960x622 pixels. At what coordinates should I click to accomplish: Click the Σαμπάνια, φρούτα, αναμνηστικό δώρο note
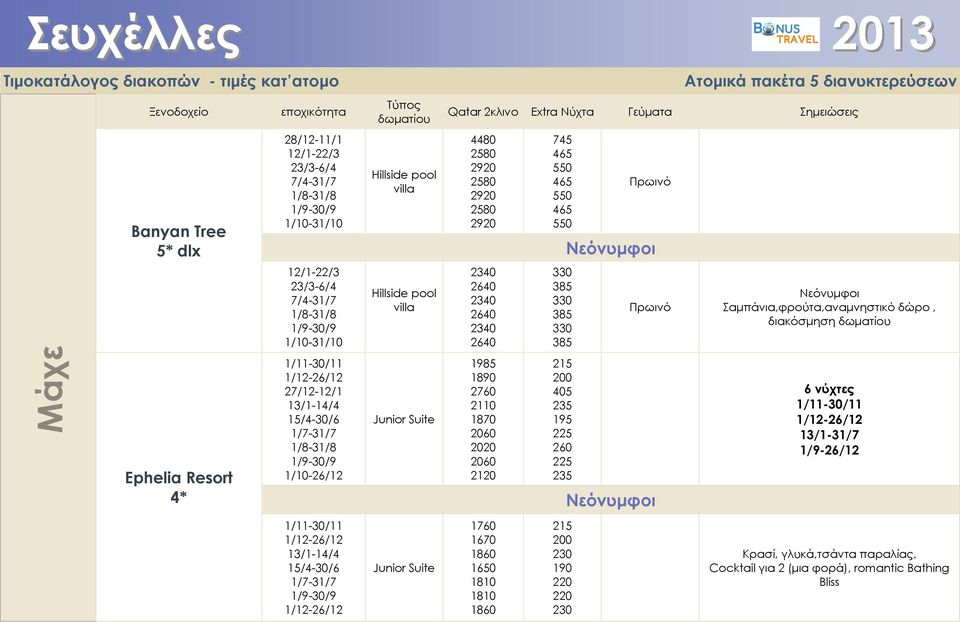pos(829,307)
